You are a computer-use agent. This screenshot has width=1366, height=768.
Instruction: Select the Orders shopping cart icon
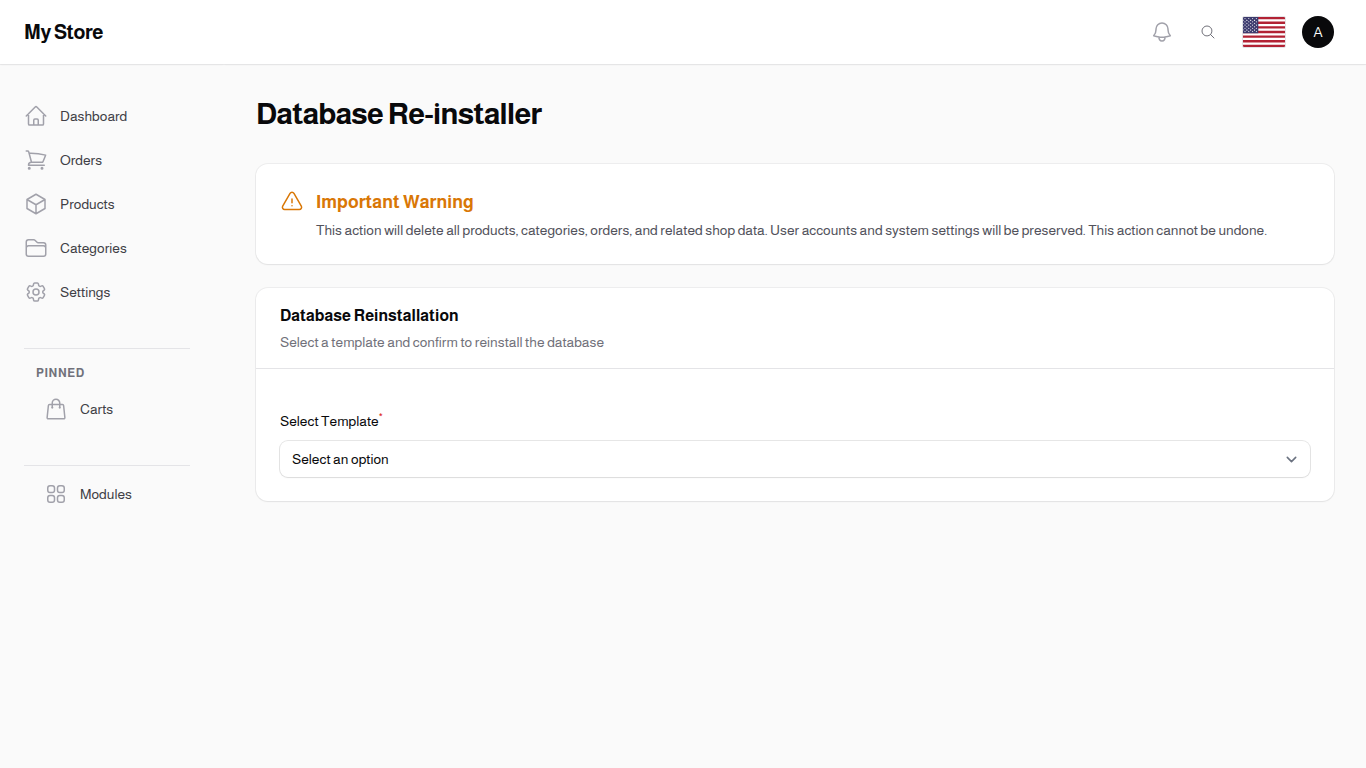click(36, 160)
